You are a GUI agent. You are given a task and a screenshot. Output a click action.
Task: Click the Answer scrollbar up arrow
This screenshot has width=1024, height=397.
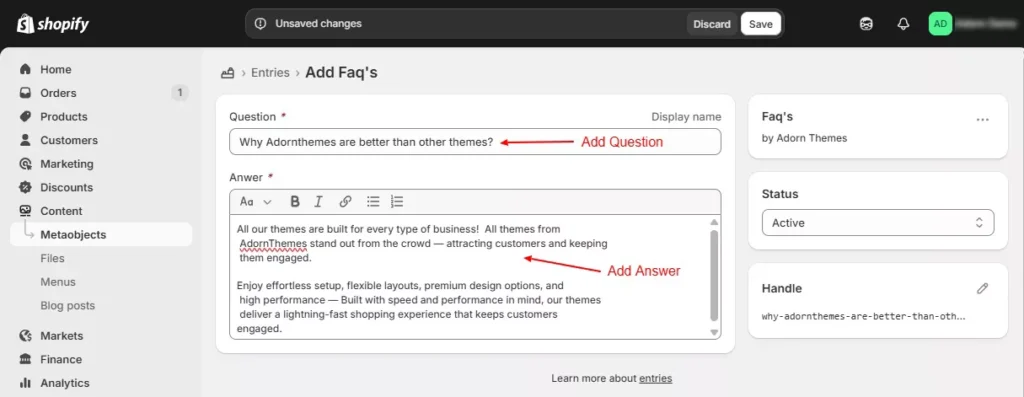(x=714, y=222)
